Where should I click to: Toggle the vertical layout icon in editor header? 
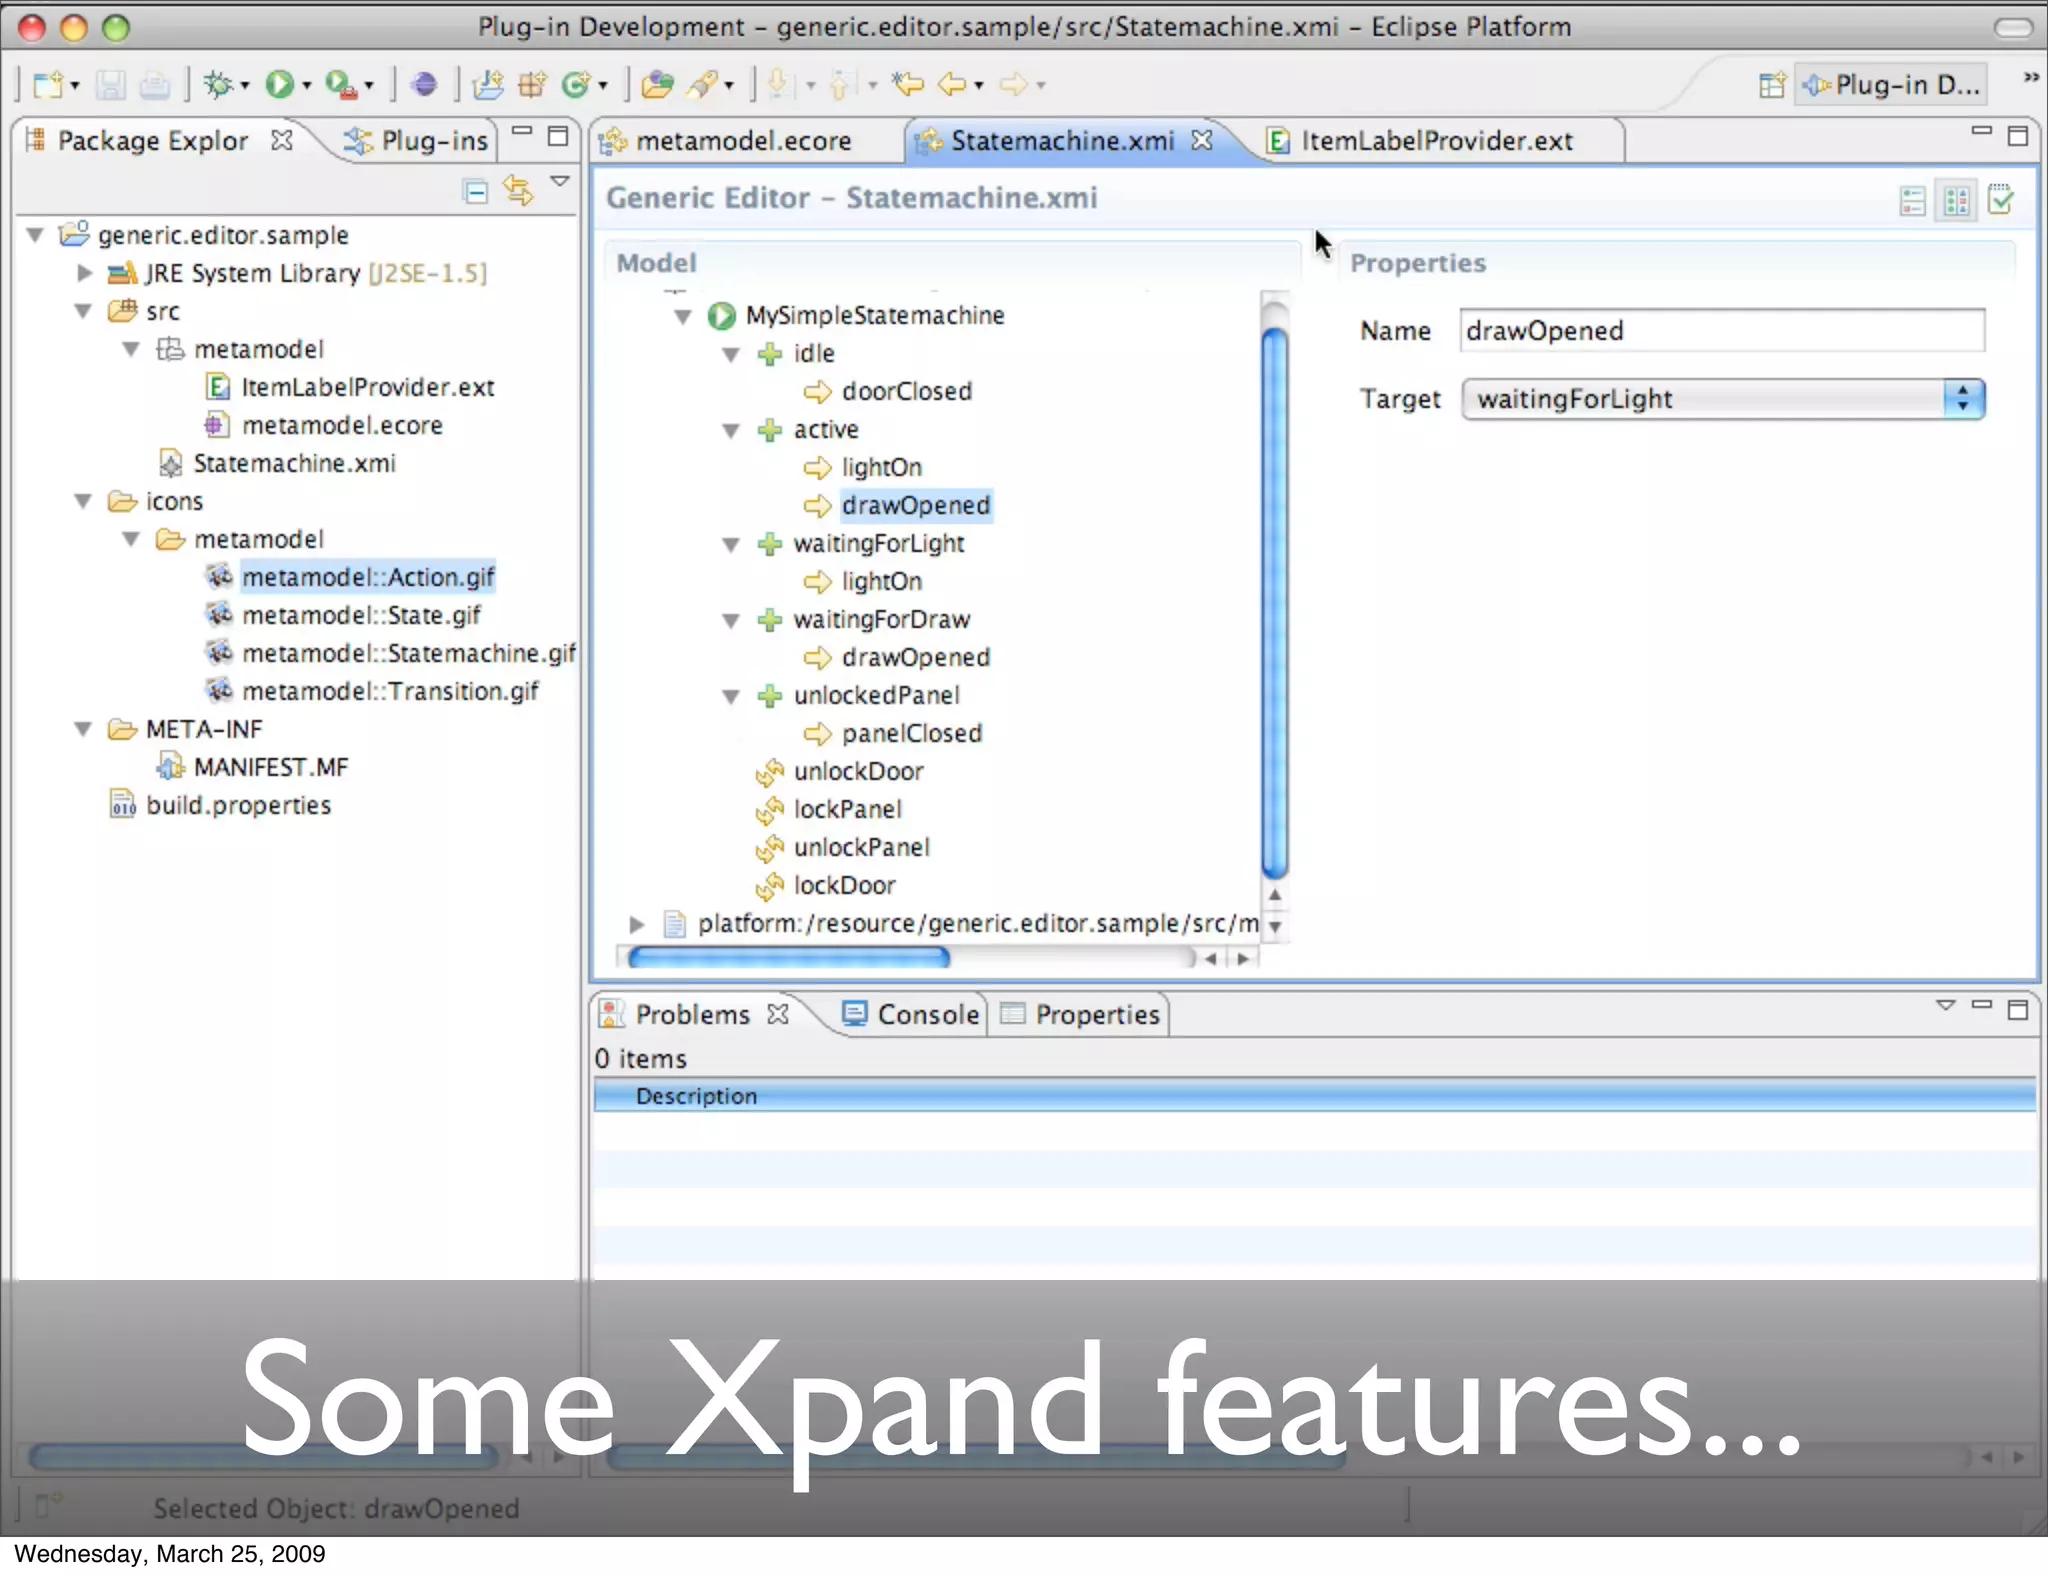[1957, 201]
